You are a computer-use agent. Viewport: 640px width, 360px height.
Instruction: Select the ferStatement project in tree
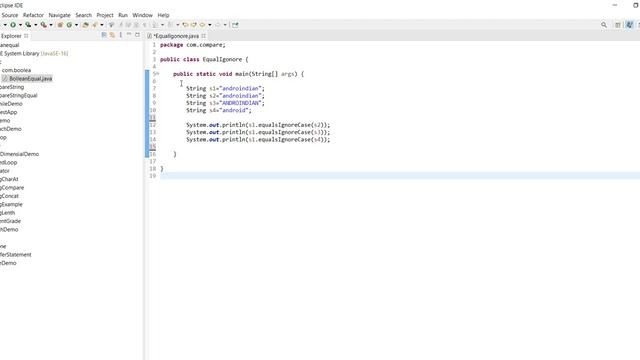pos(16,254)
